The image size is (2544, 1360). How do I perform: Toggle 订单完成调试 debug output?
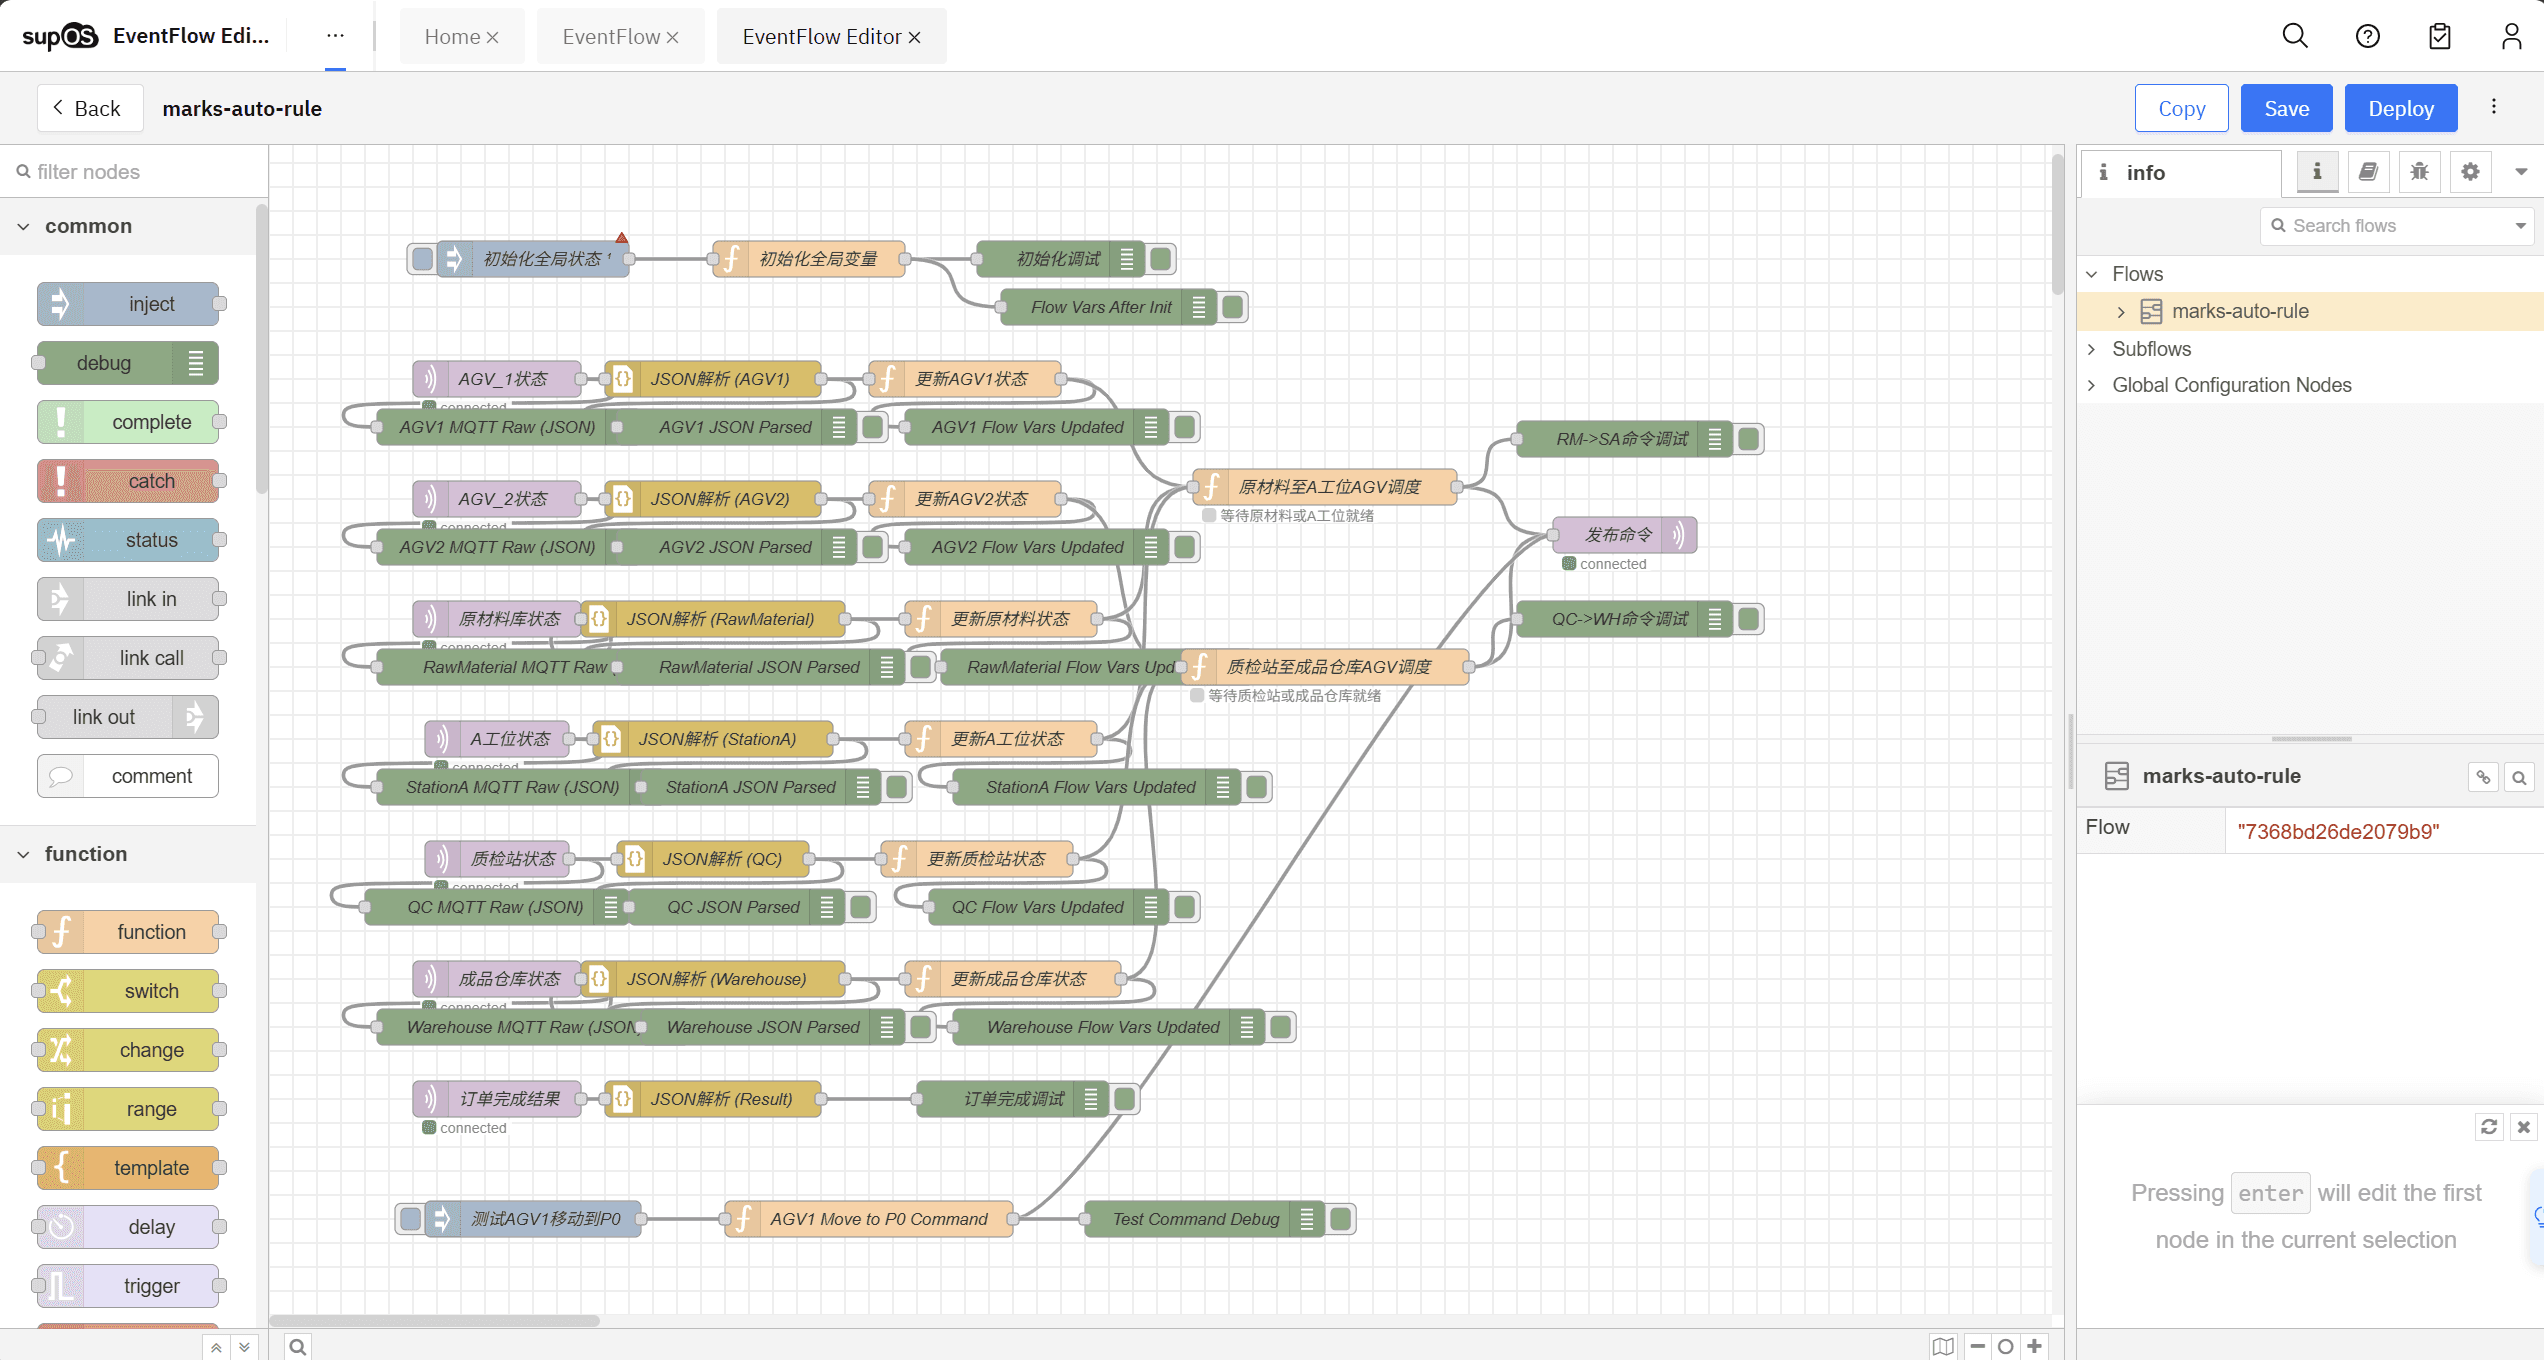1125,1099
